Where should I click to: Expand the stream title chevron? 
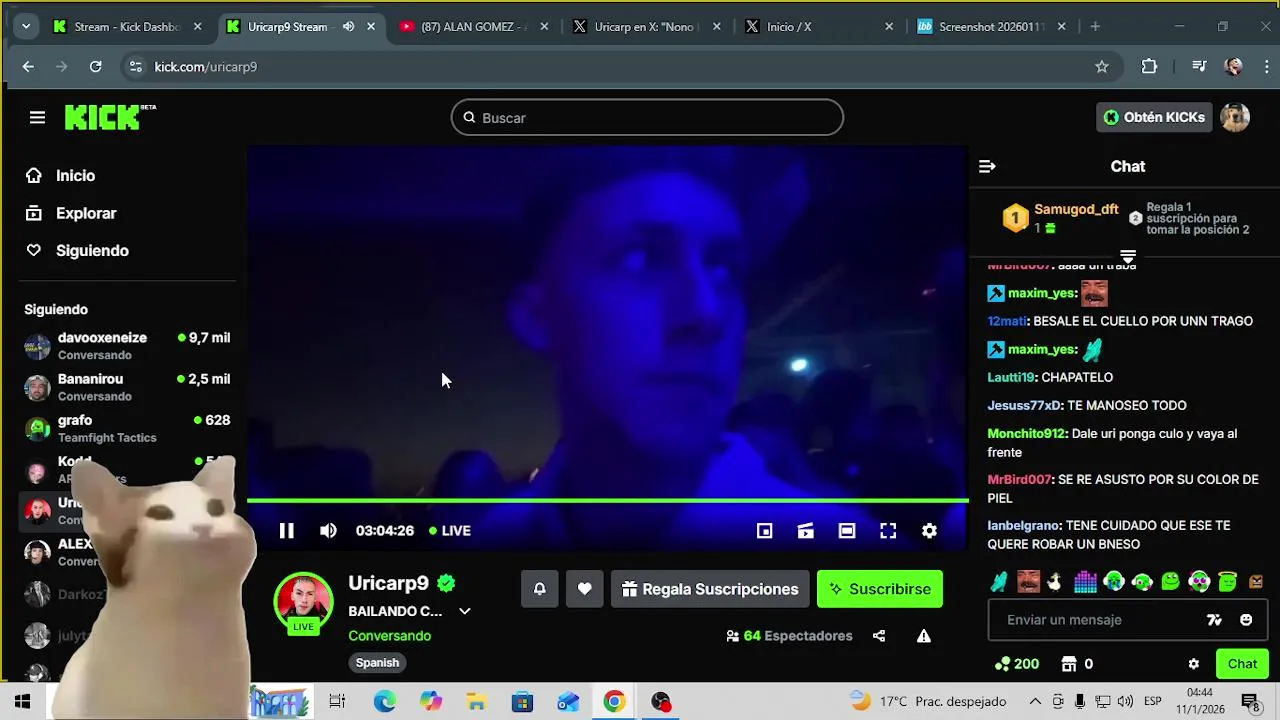(x=464, y=611)
